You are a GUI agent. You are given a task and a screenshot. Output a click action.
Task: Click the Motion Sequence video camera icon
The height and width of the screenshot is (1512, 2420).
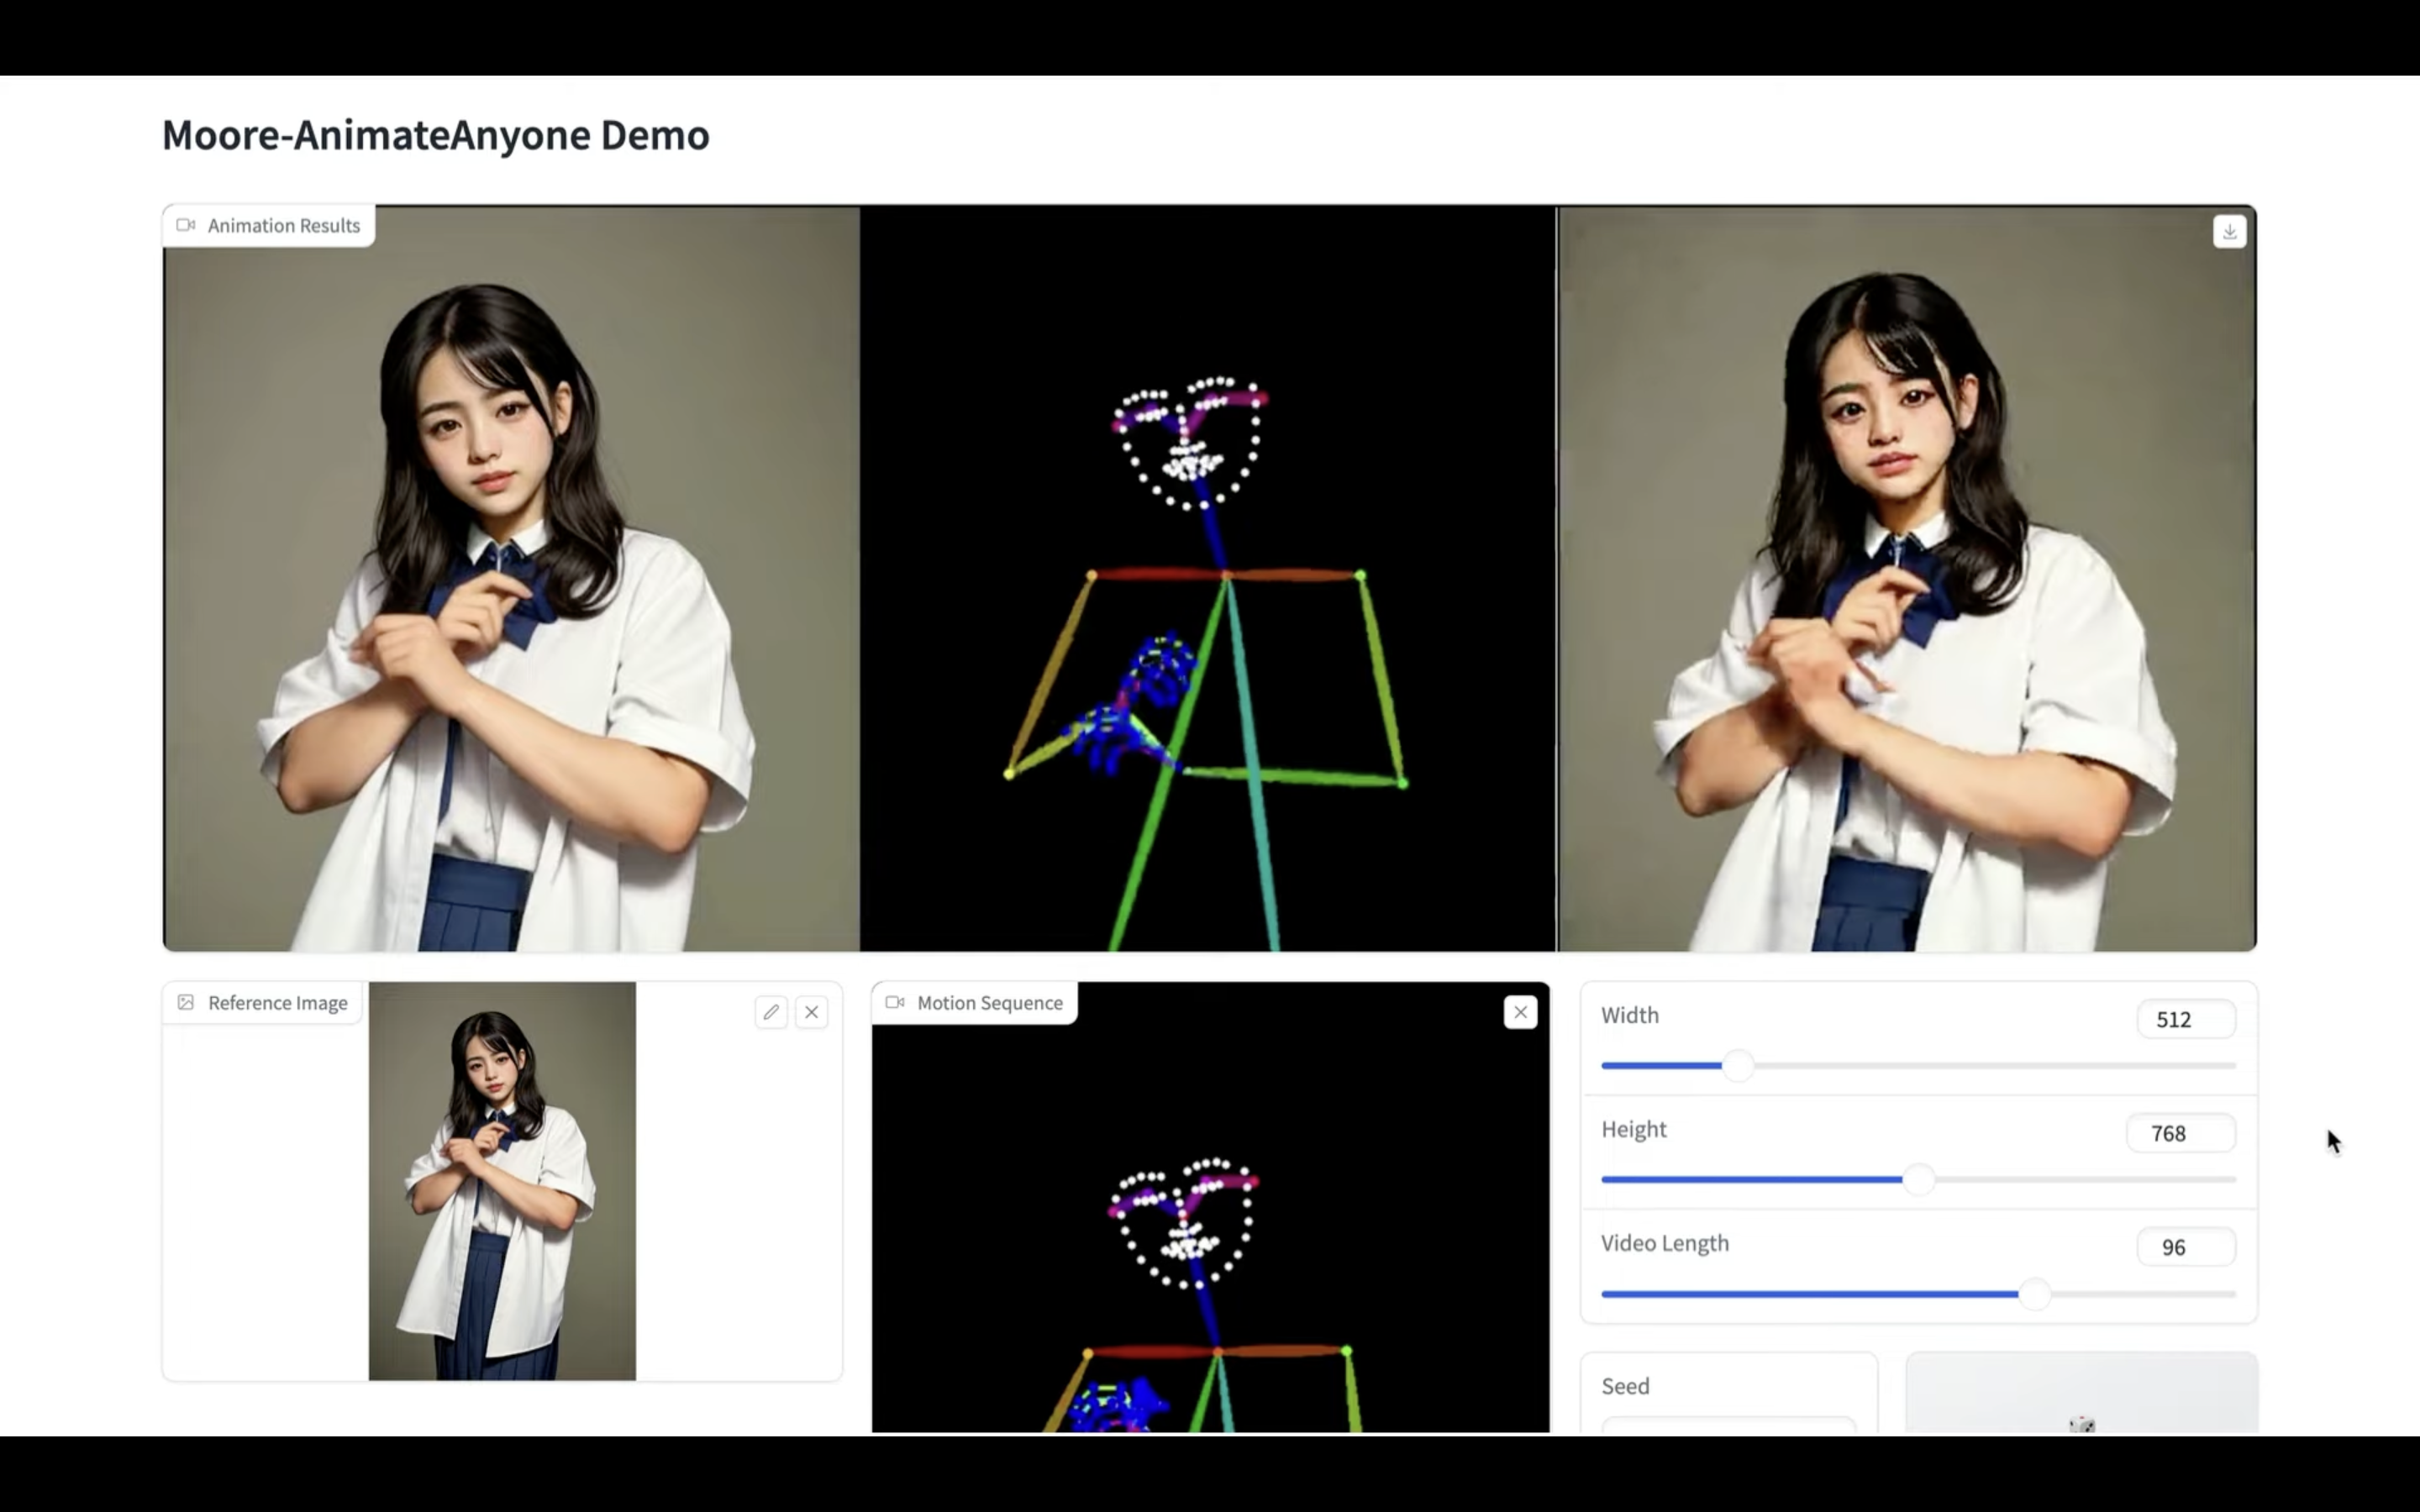(895, 1002)
